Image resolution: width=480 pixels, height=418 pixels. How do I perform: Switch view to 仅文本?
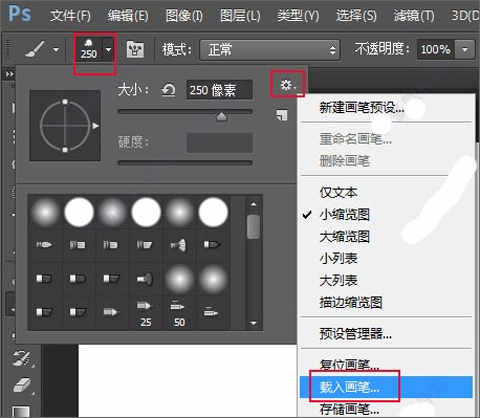(x=338, y=192)
